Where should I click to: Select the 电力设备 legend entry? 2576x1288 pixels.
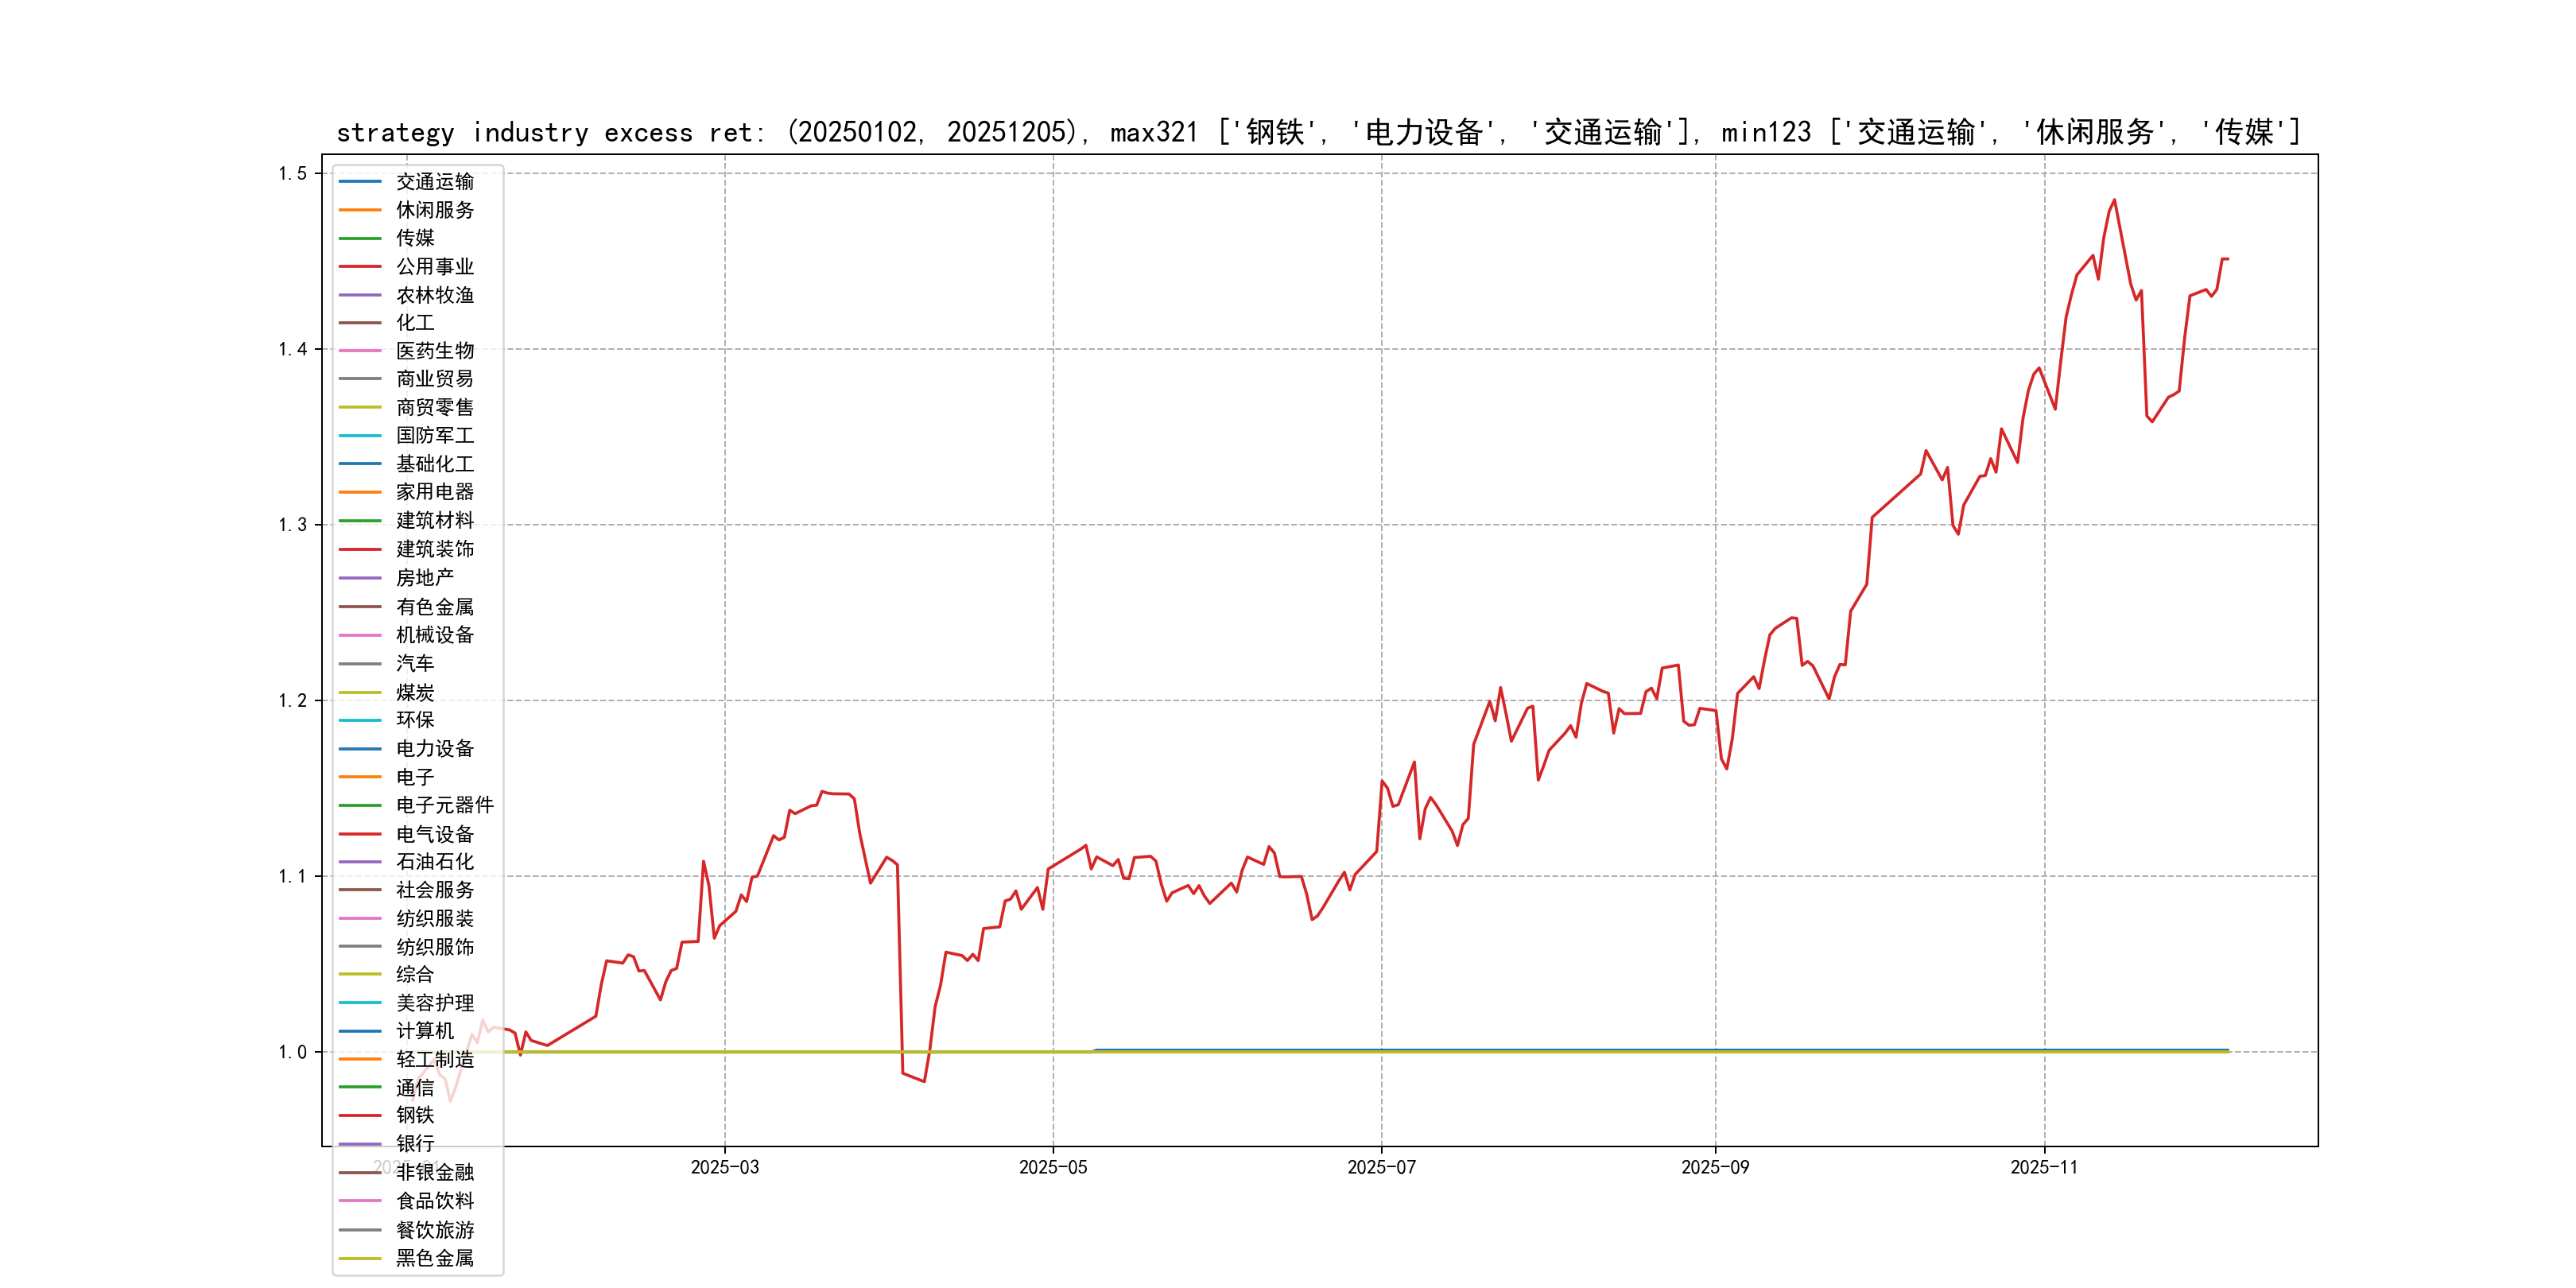click(434, 749)
